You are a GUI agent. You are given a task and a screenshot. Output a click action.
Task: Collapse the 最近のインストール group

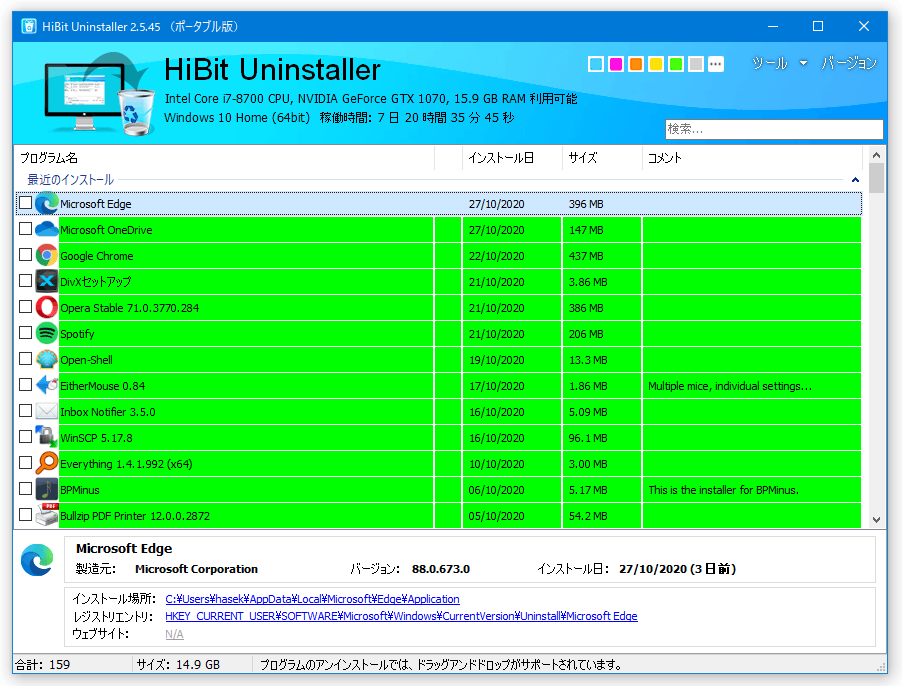855,180
